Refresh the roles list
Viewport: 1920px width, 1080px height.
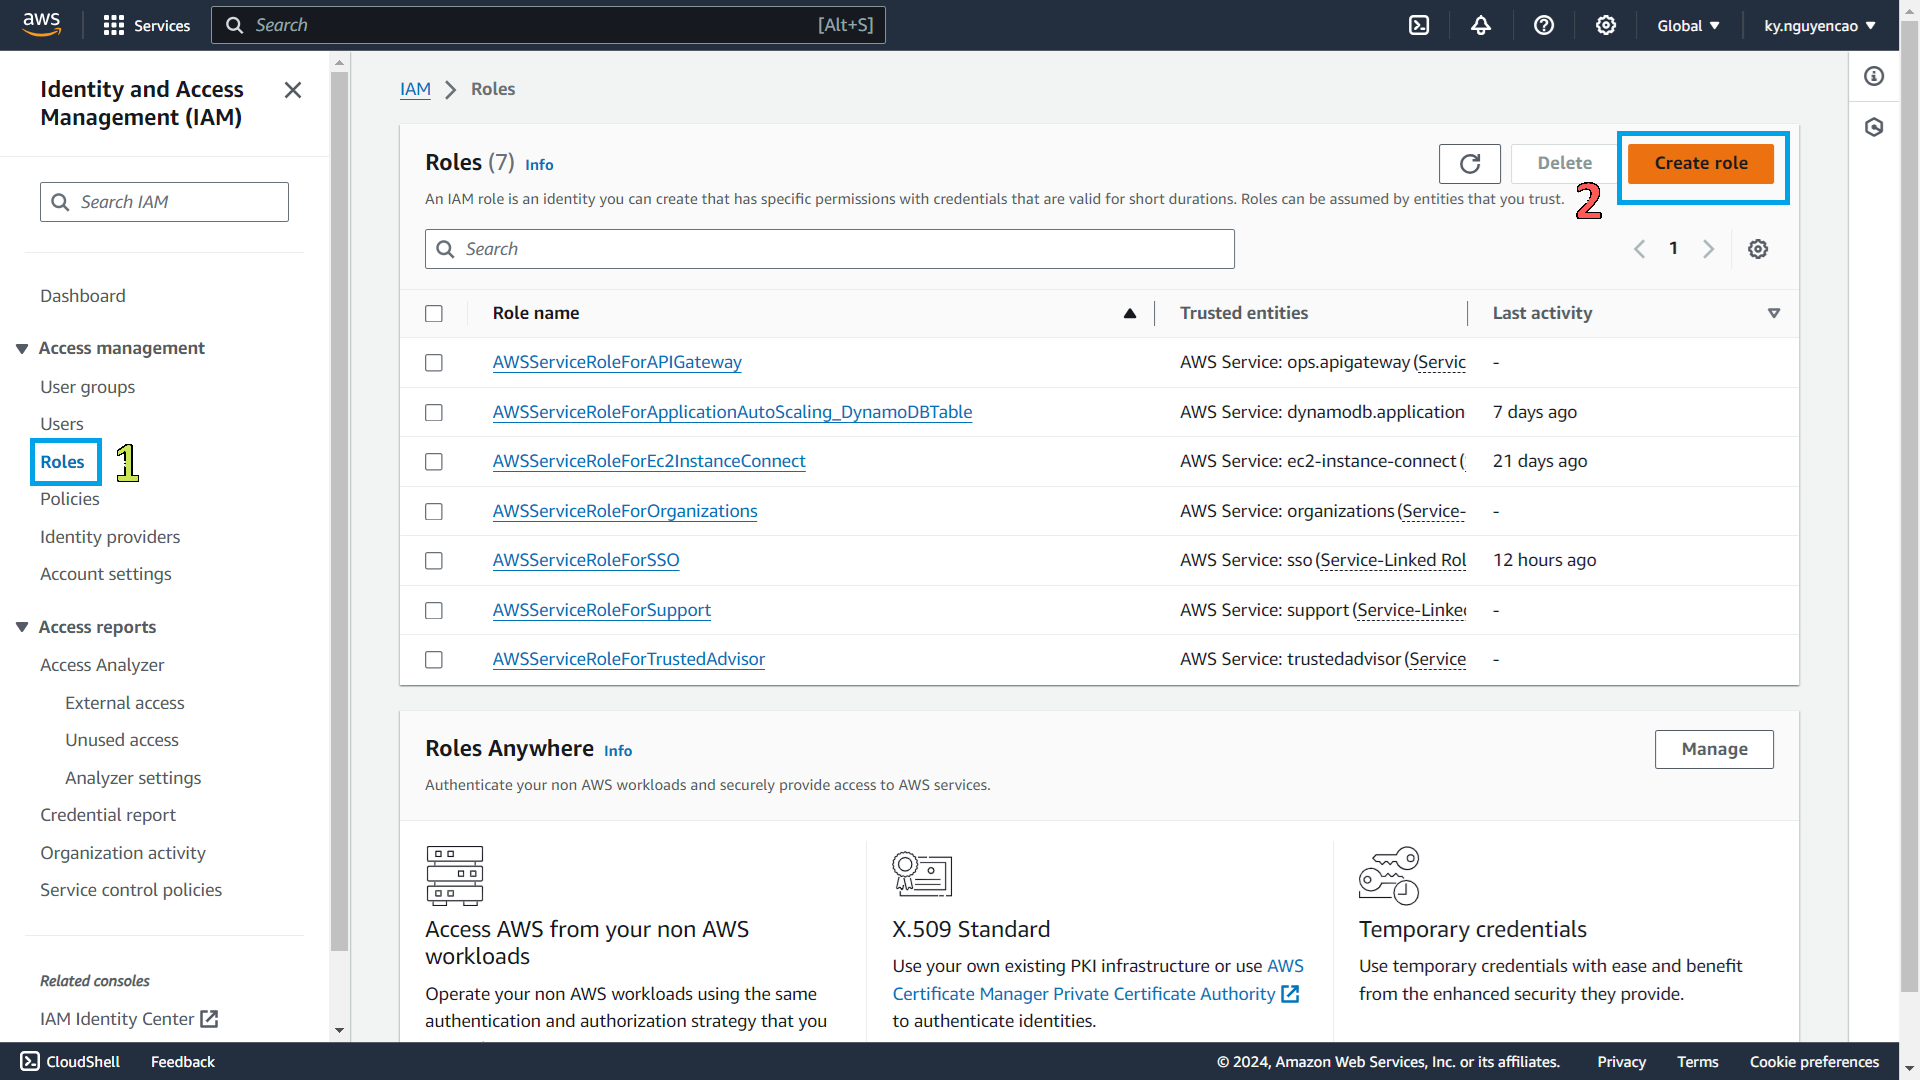(x=1470, y=164)
